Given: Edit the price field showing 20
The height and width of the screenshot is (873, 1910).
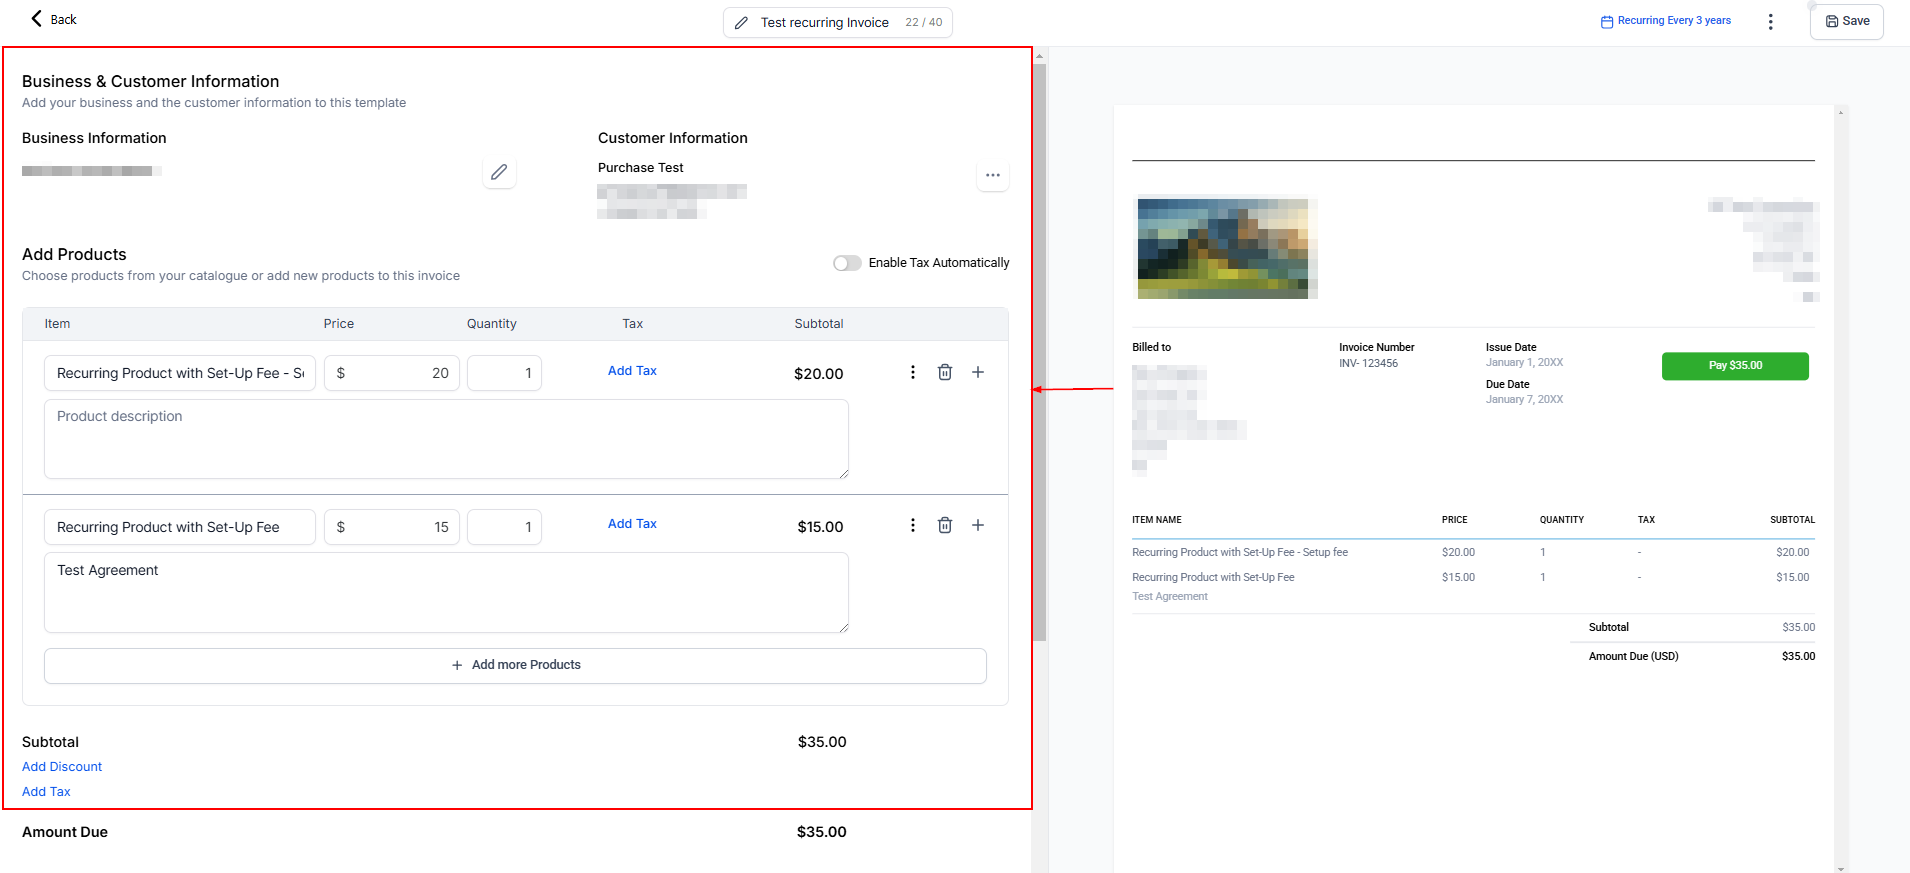Looking at the screenshot, I should coord(392,373).
